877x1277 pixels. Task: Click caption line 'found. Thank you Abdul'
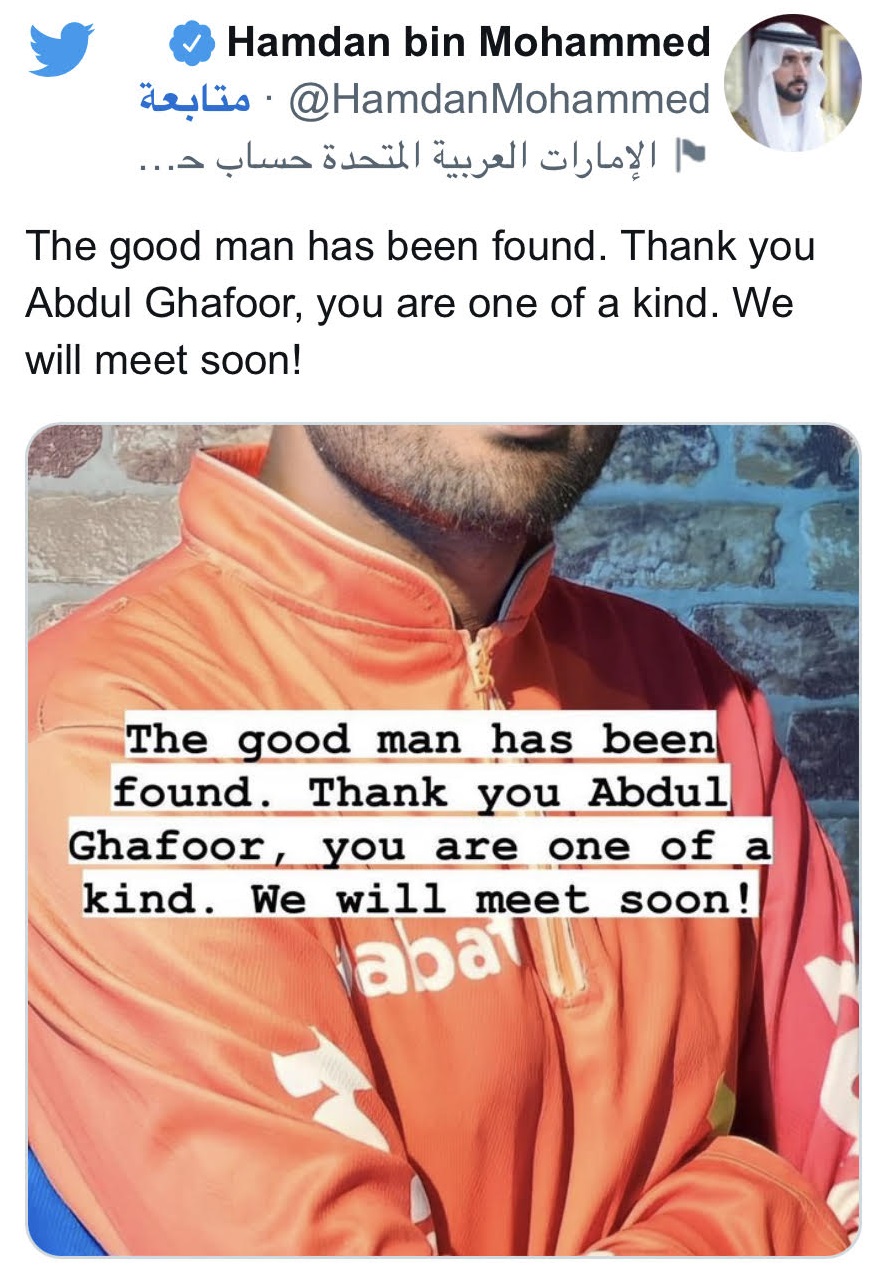(420, 792)
